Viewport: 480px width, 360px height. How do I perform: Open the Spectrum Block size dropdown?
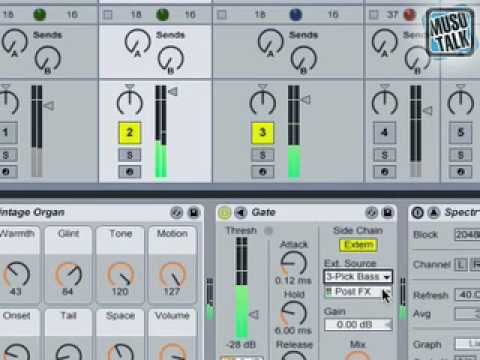click(467, 235)
